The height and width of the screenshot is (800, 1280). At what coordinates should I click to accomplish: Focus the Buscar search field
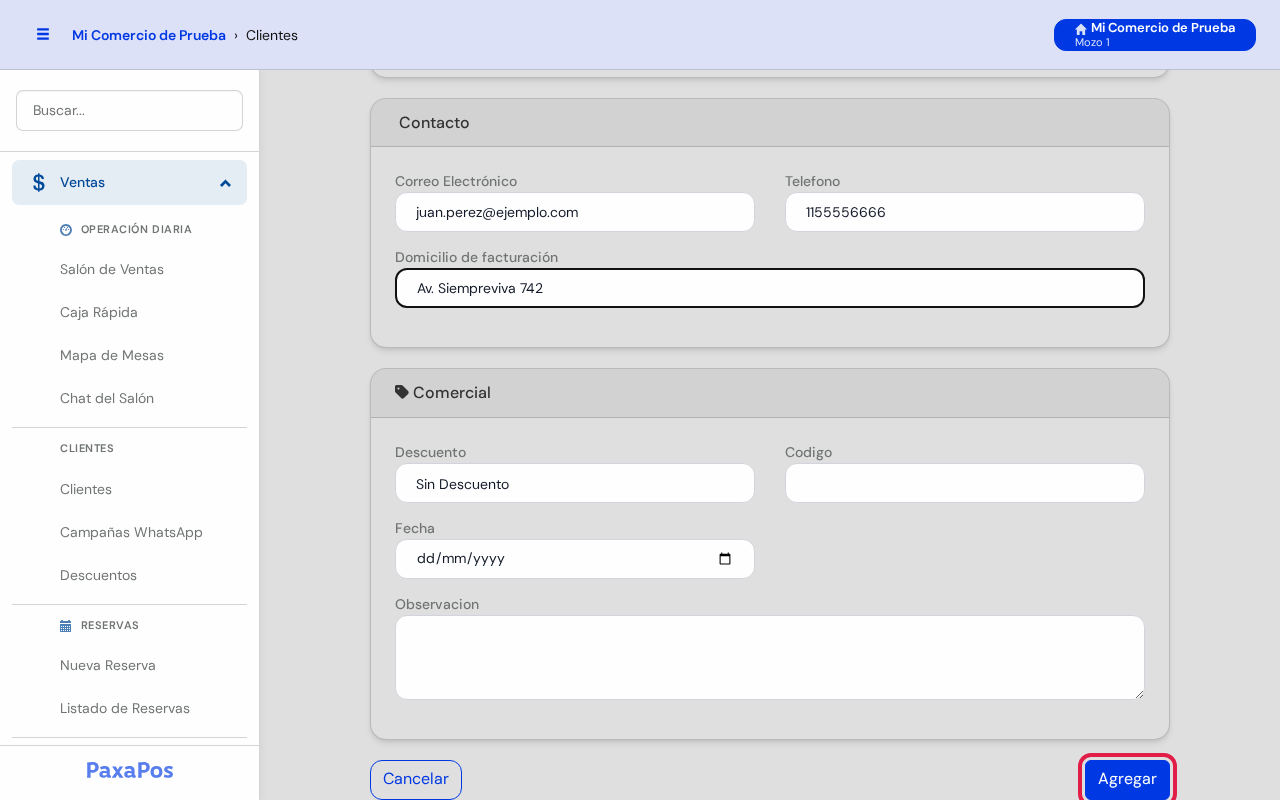(129, 110)
